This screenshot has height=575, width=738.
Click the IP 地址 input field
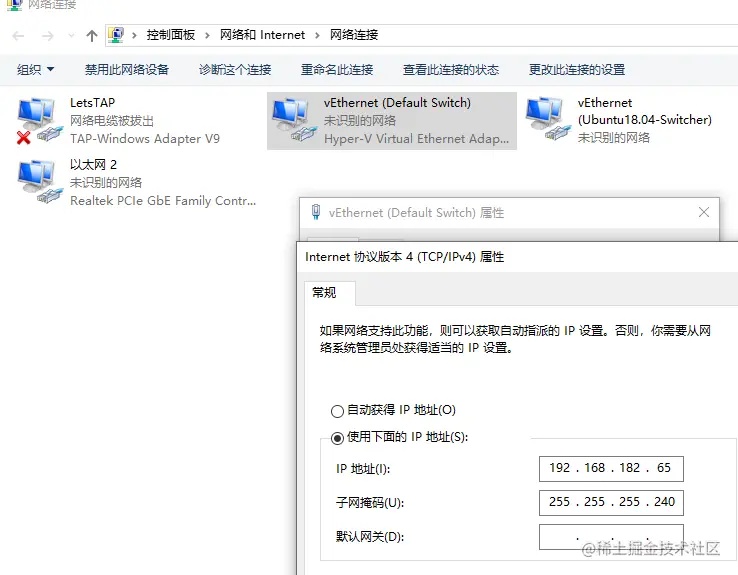(611, 468)
